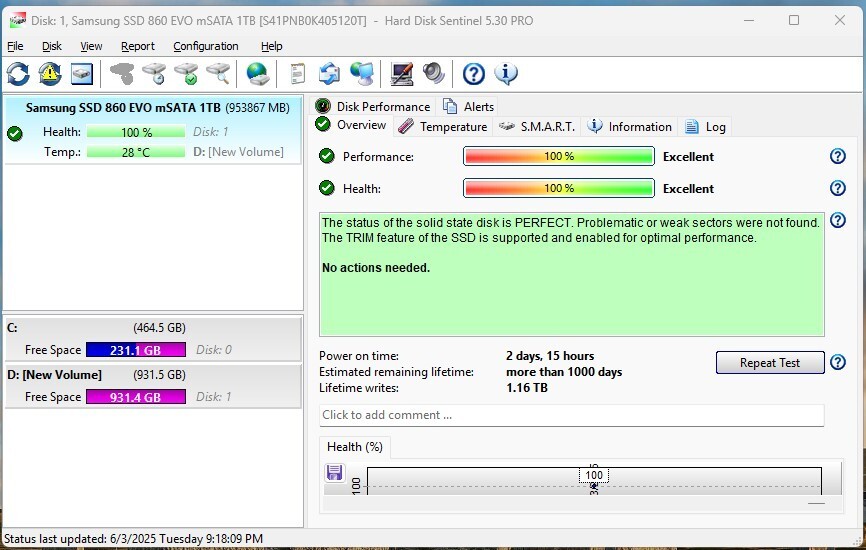Click the 'Disk: 0' label beside C: volume
The image size is (866, 550).
[214, 350]
